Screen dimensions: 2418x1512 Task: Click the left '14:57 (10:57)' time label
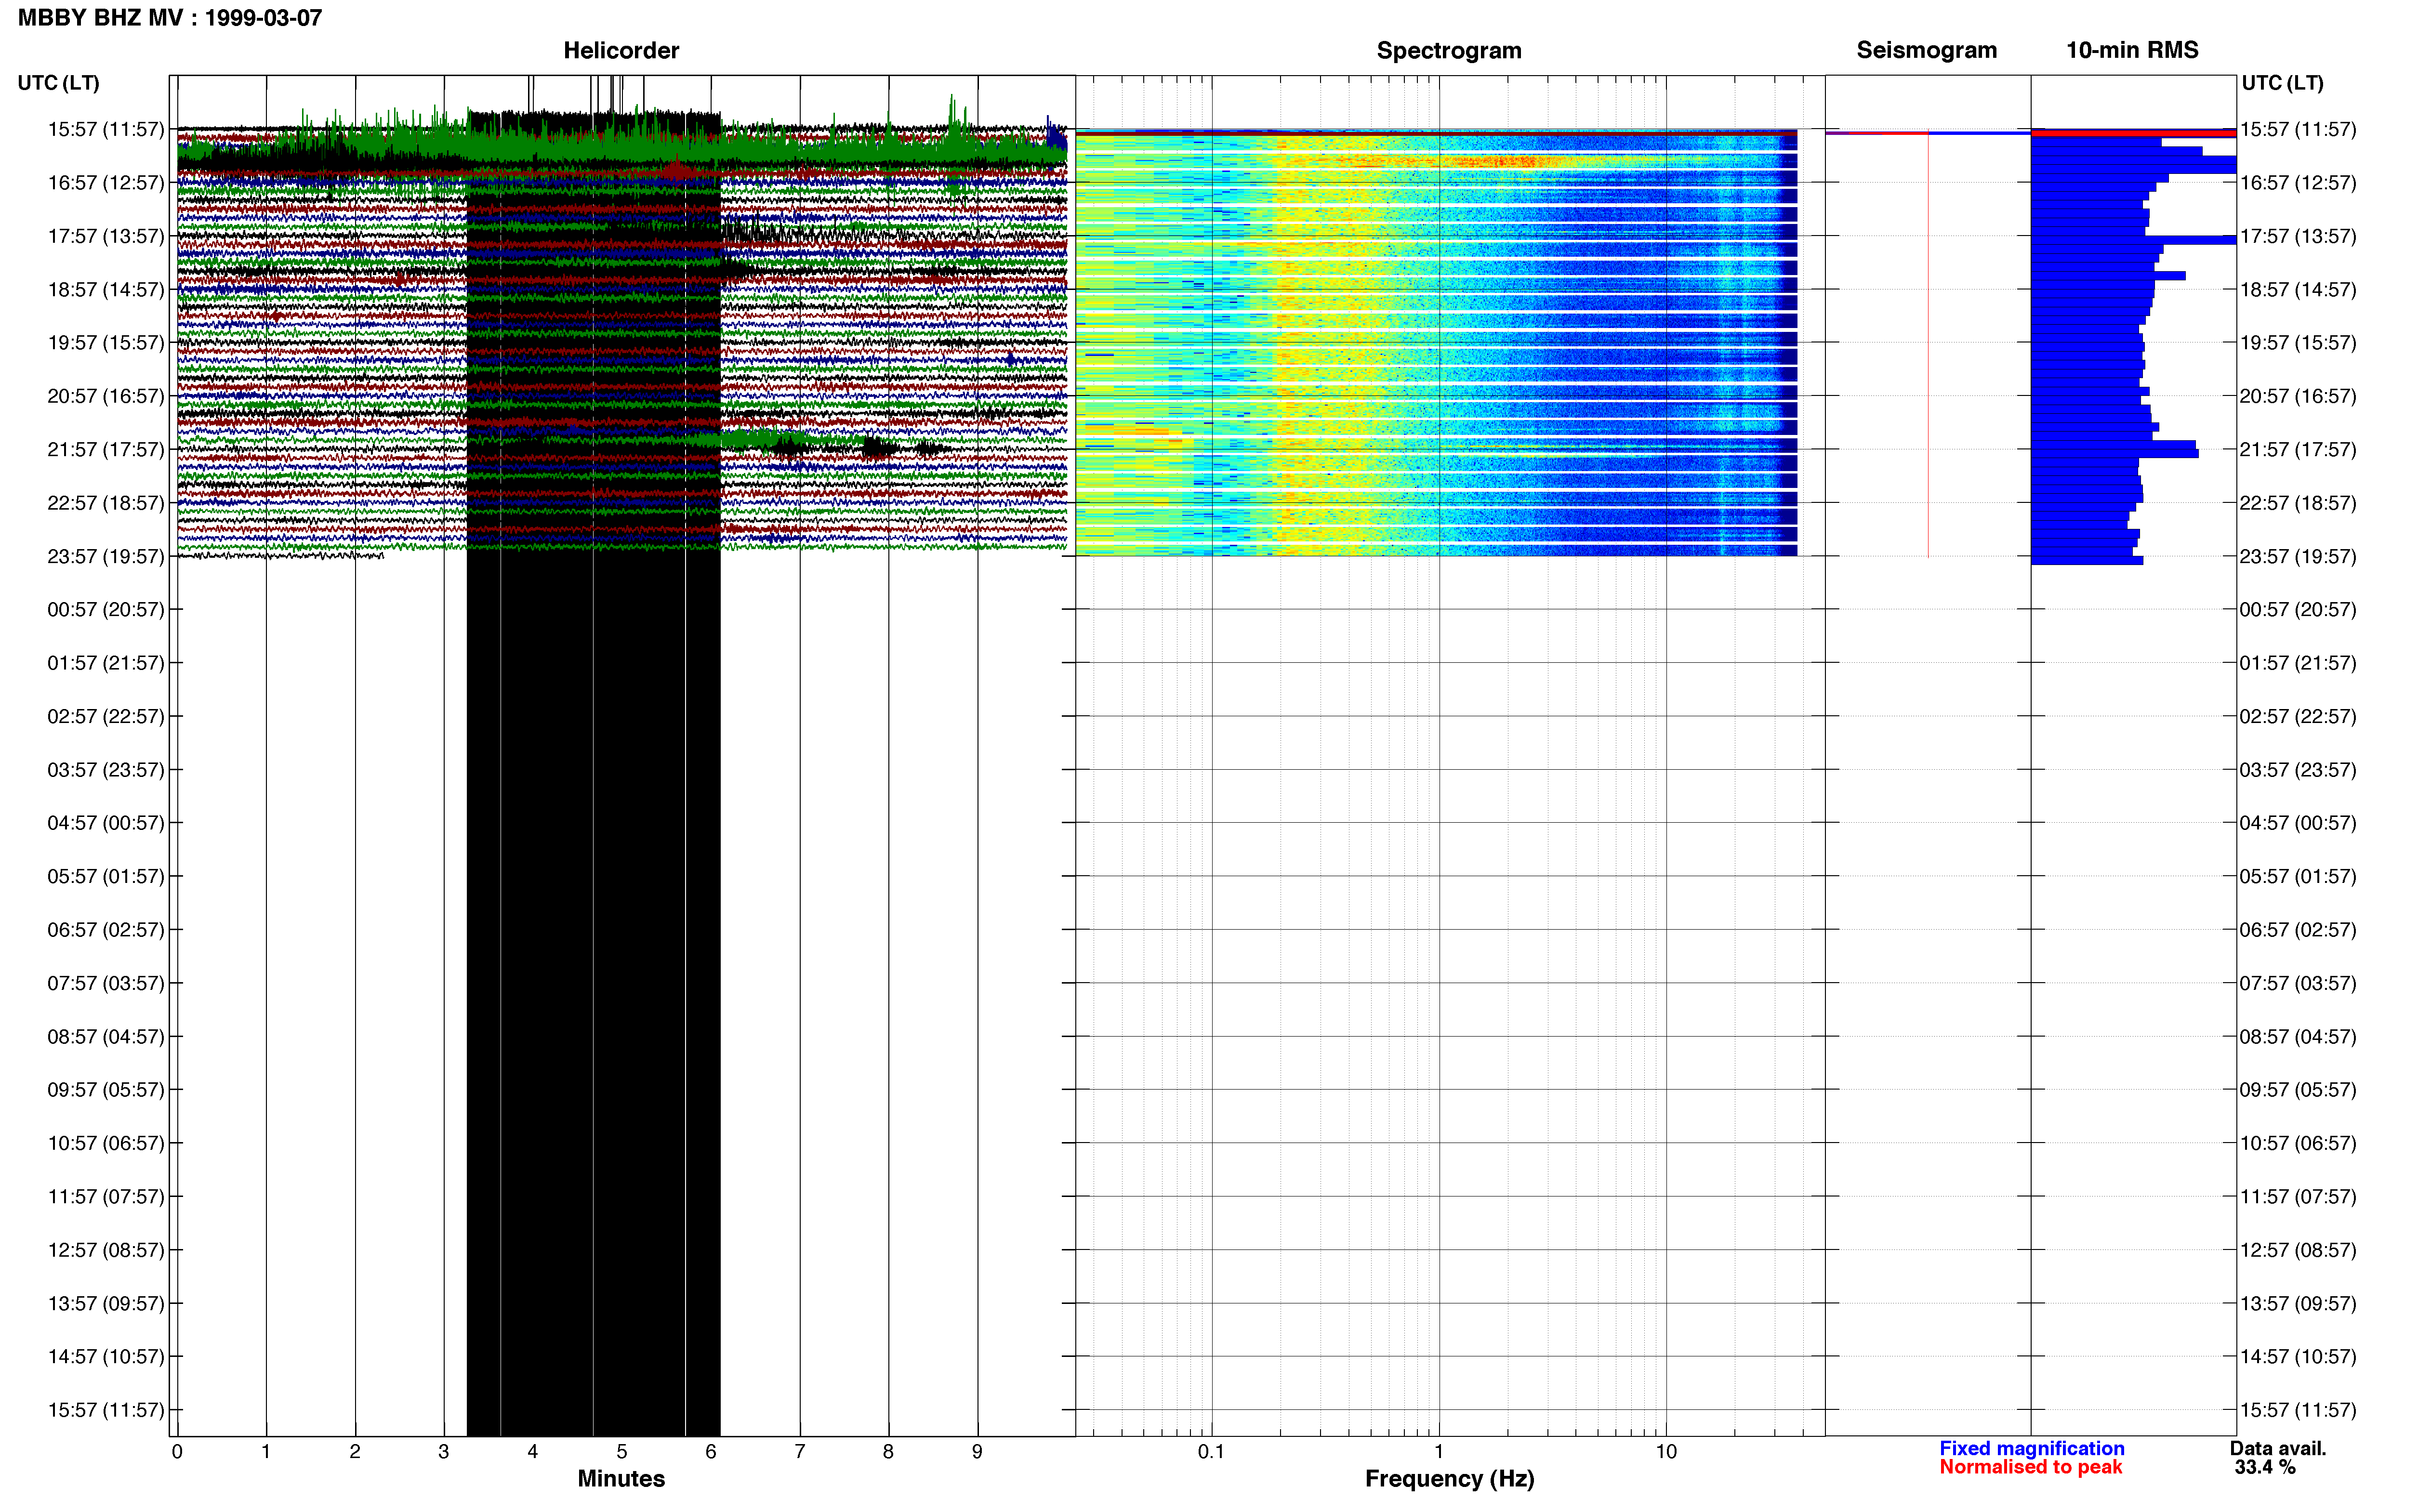point(105,1357)
